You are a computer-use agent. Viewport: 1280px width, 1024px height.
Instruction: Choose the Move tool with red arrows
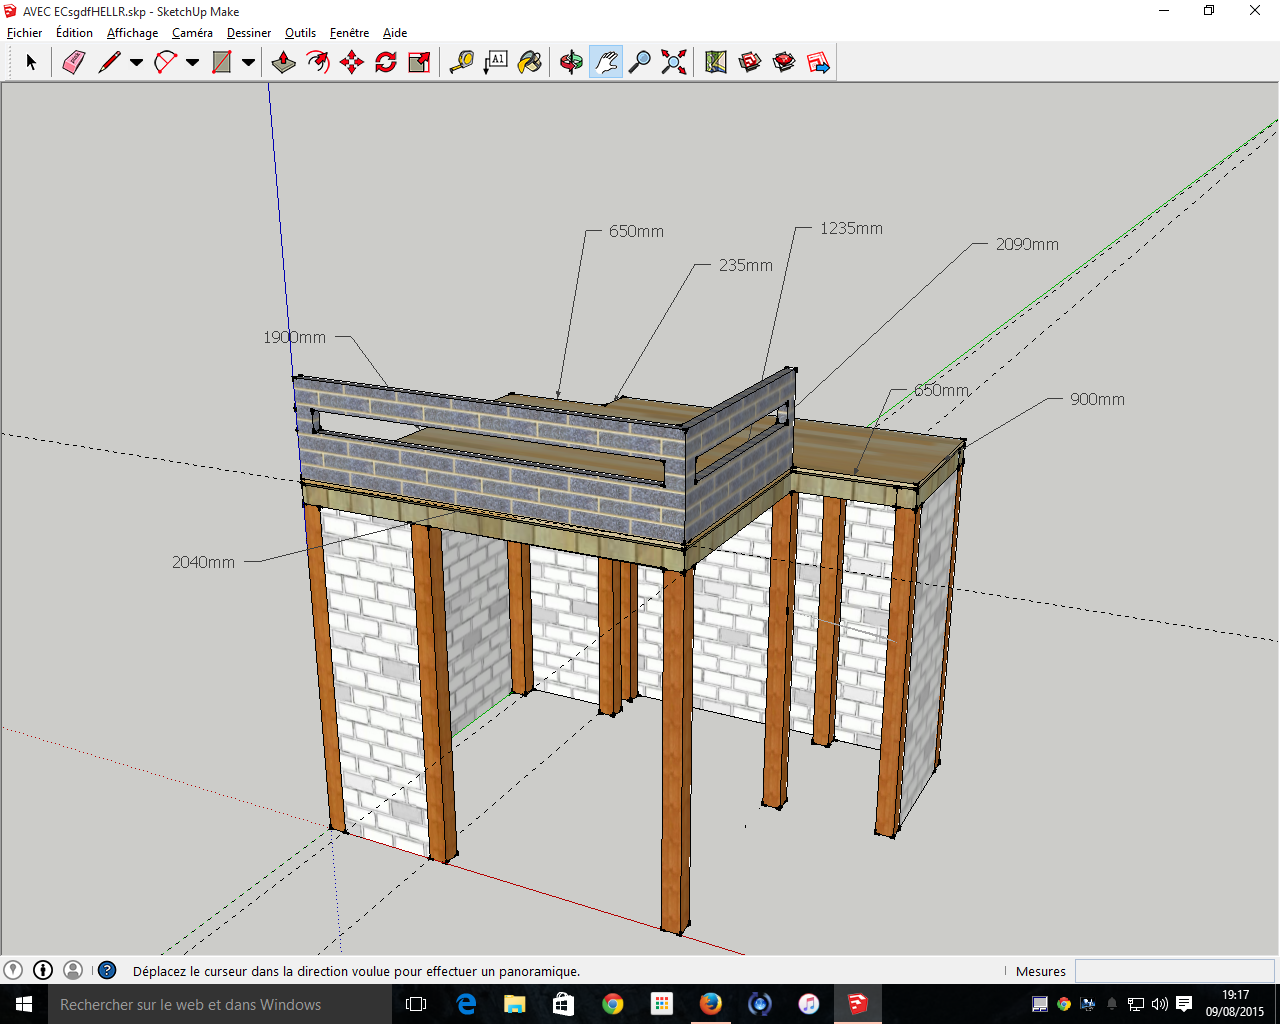[x=352, y=62]
